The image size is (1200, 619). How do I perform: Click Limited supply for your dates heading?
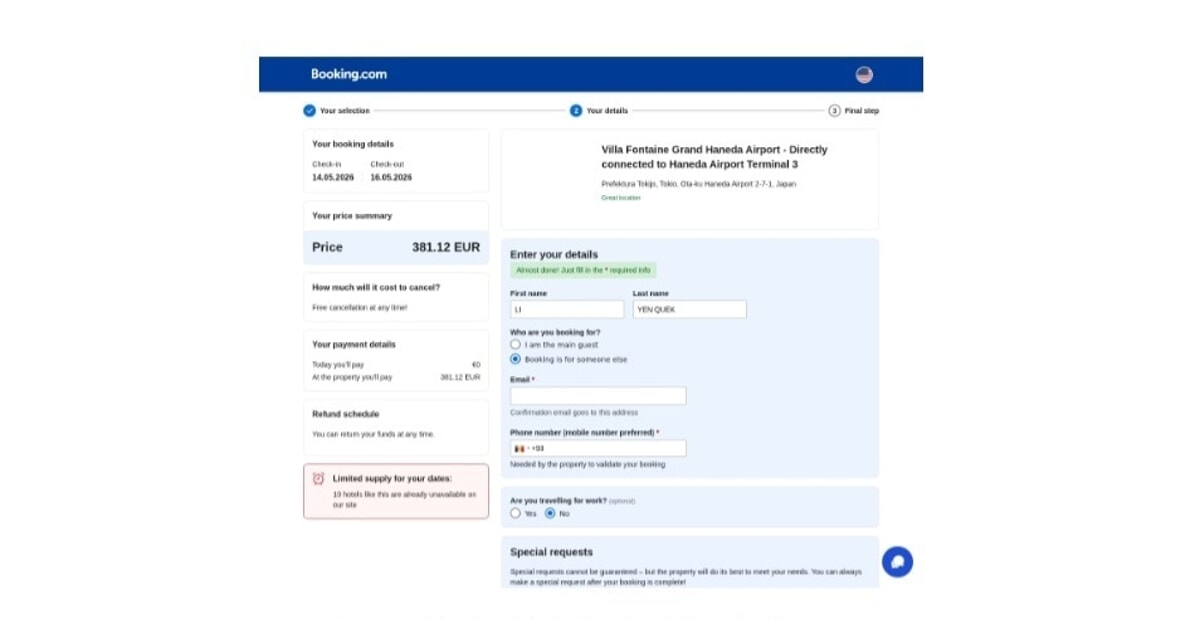(x=392, y=479)
